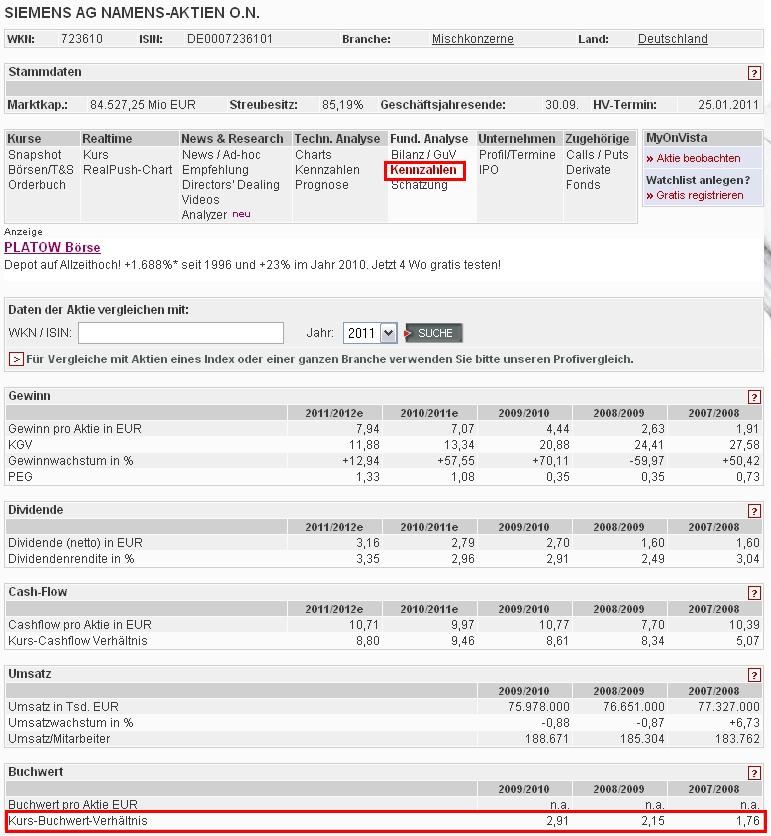Open help icon for Dividende section
The width and height of the screenshot is (771, 836).
[753, 511]
